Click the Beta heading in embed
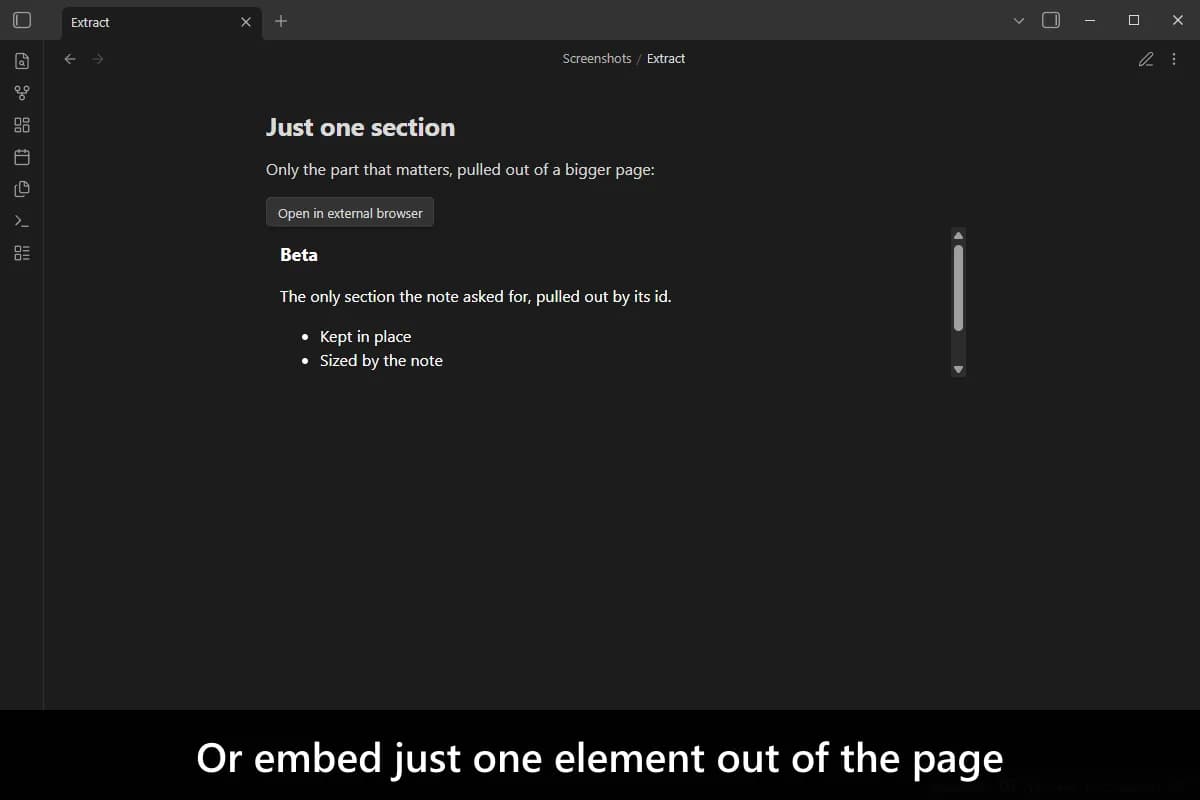The image size is (1200, 800). (299, 255)
